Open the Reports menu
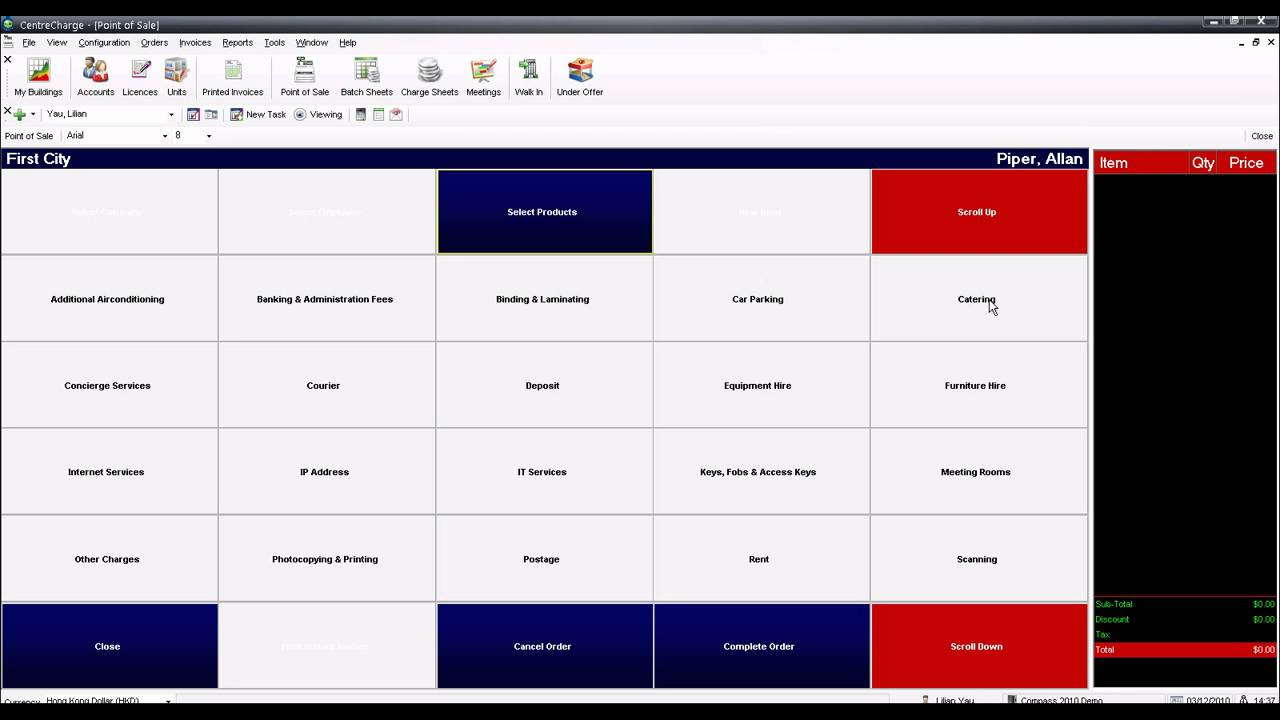1280x720 pixels. coord(237,43)
